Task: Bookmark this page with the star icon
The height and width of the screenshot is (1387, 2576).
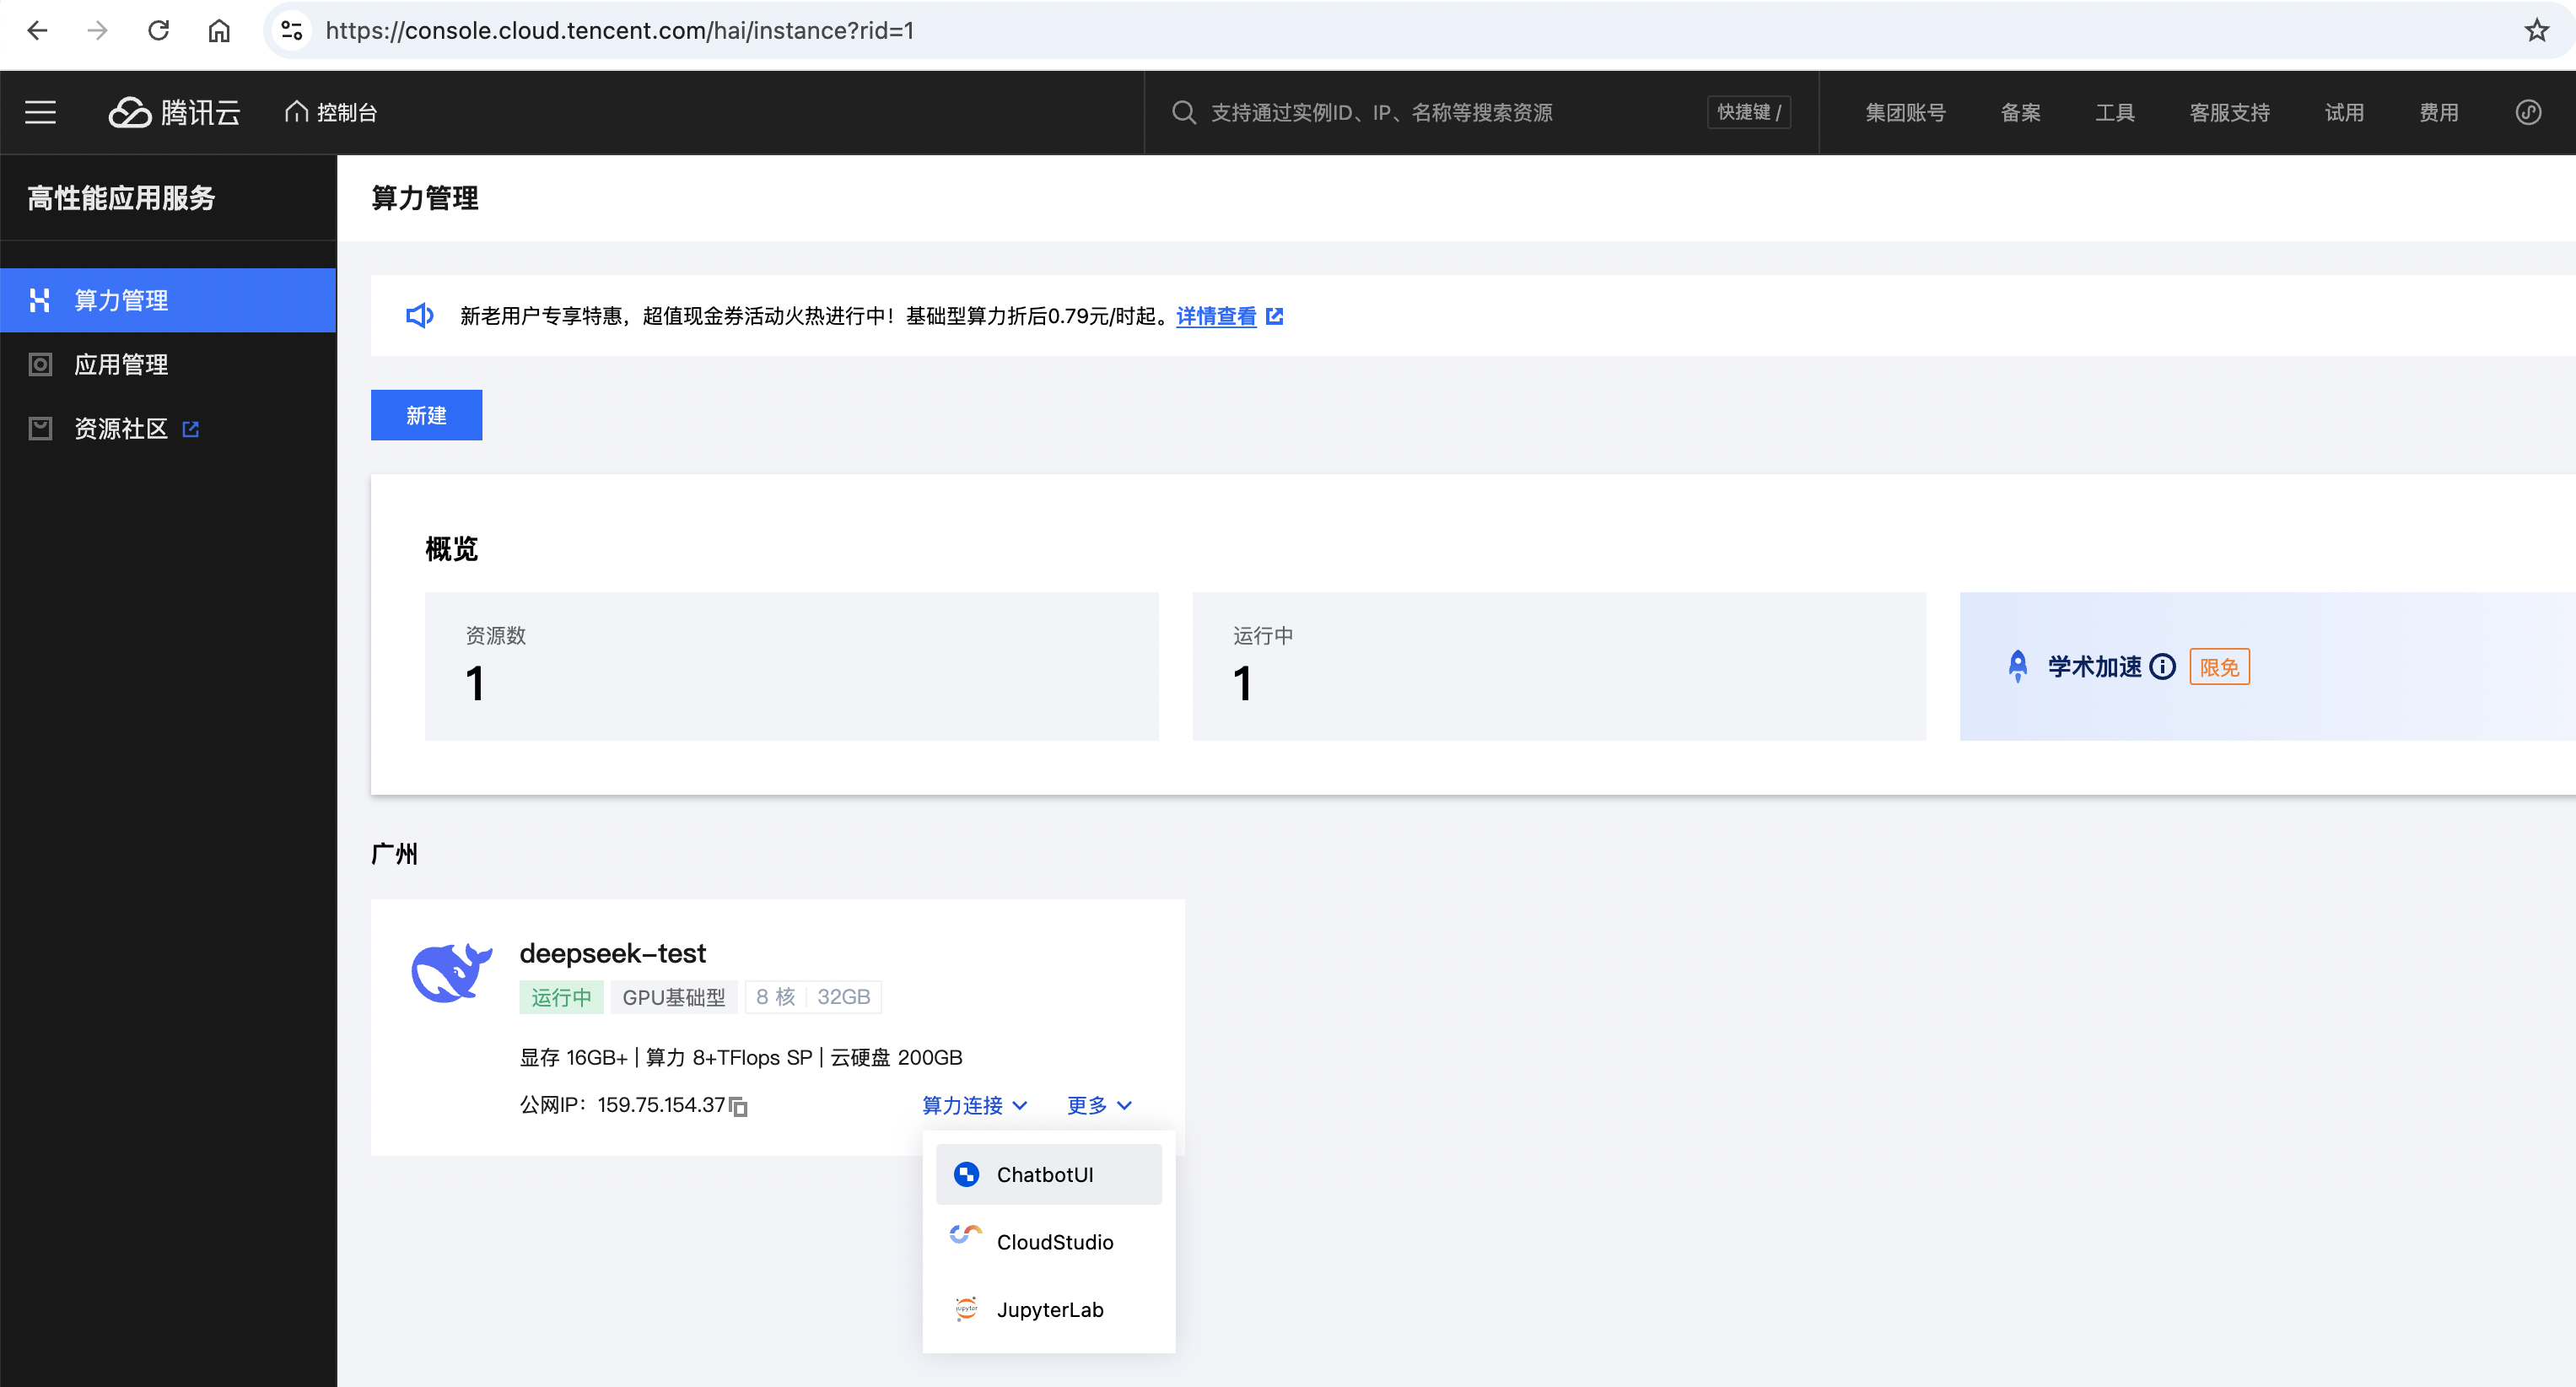Action: click(2536, 30)
